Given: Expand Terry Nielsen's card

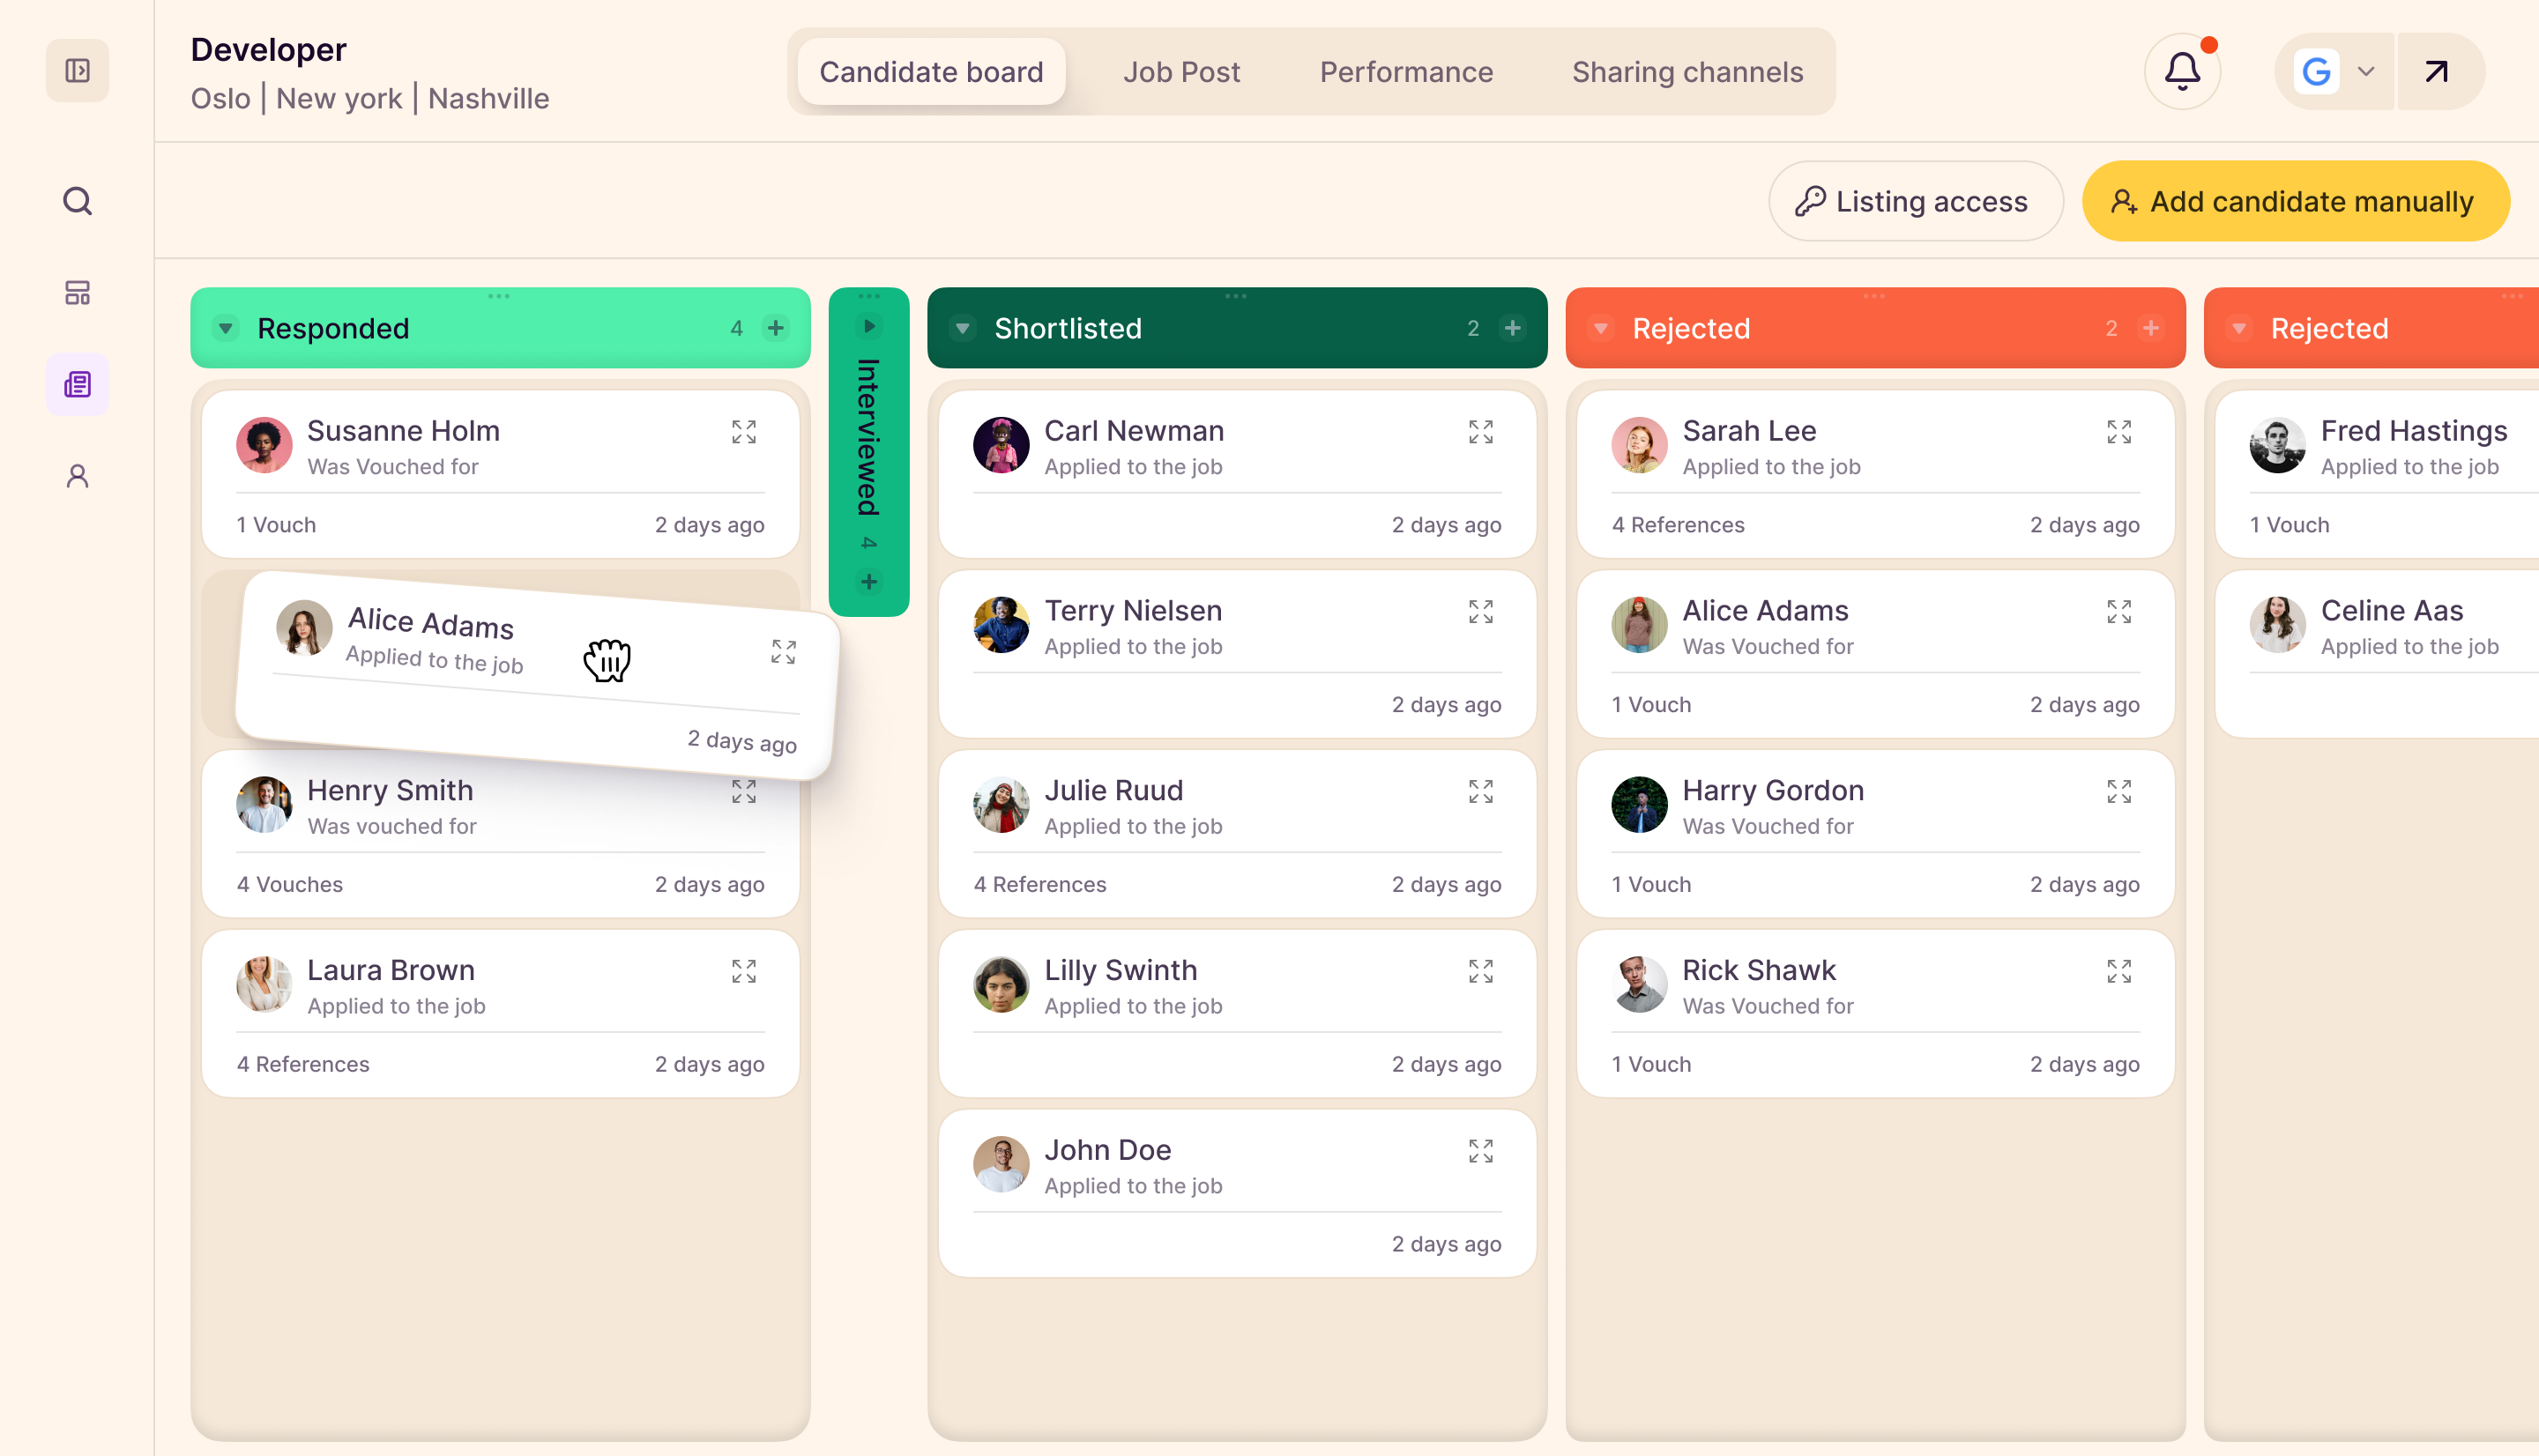Looking at the screenshot, I should [x=1480, y=611].
